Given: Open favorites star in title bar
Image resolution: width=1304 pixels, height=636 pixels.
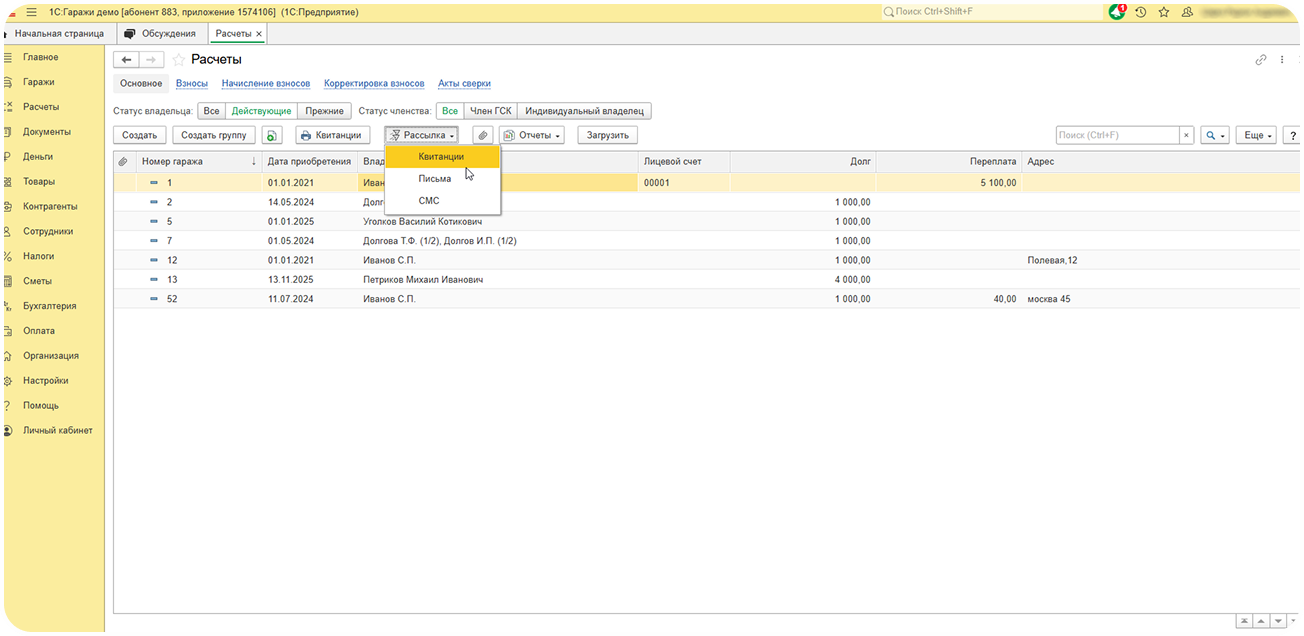Looking at the screenshot, I should (x=1164, y=12).
